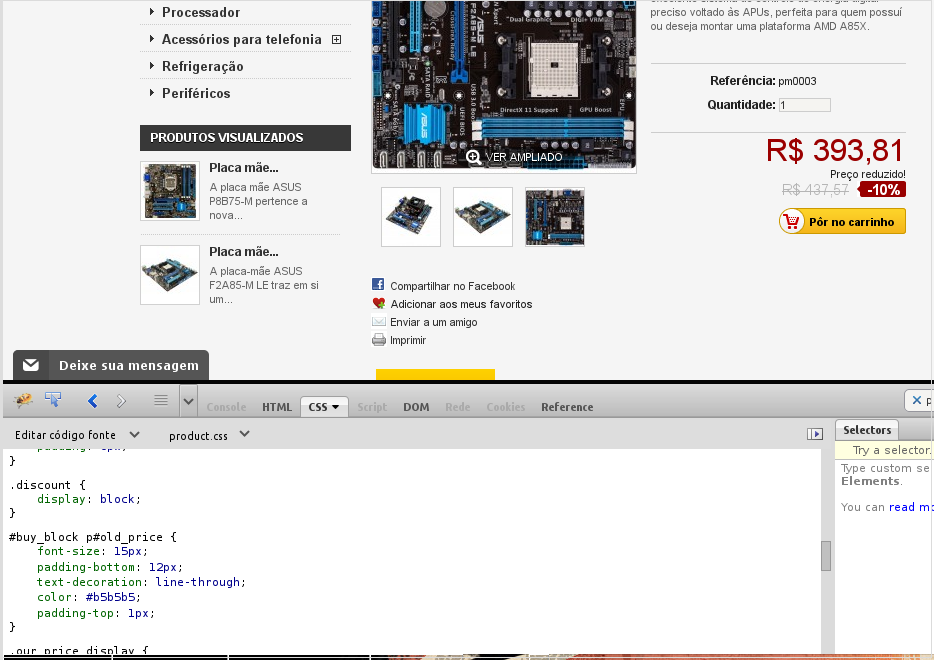934x660 pixels.
Task: Click the zoom magnifier icon on product image
Action: tap(474, 157)
